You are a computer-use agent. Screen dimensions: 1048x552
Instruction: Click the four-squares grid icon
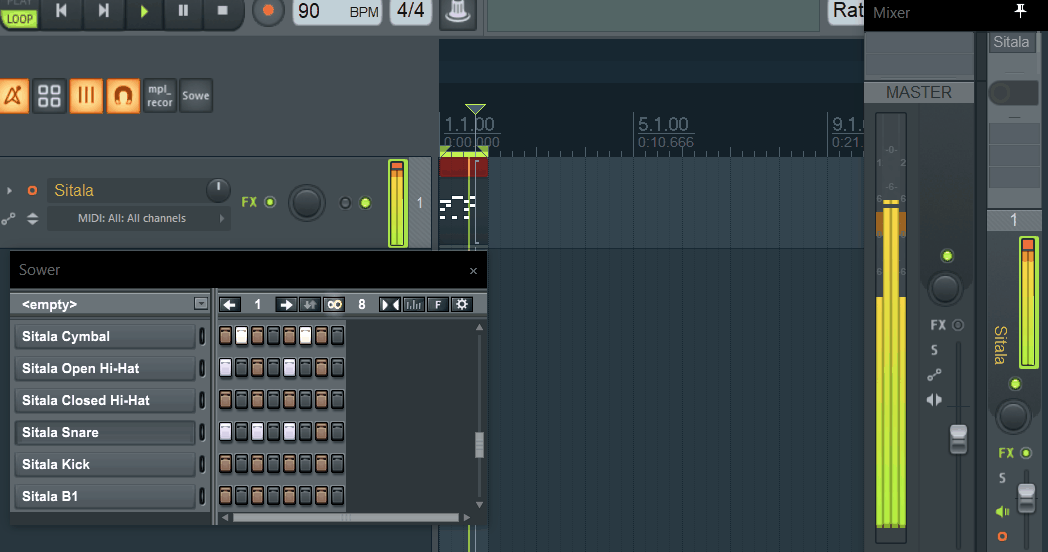pos(49,96)
